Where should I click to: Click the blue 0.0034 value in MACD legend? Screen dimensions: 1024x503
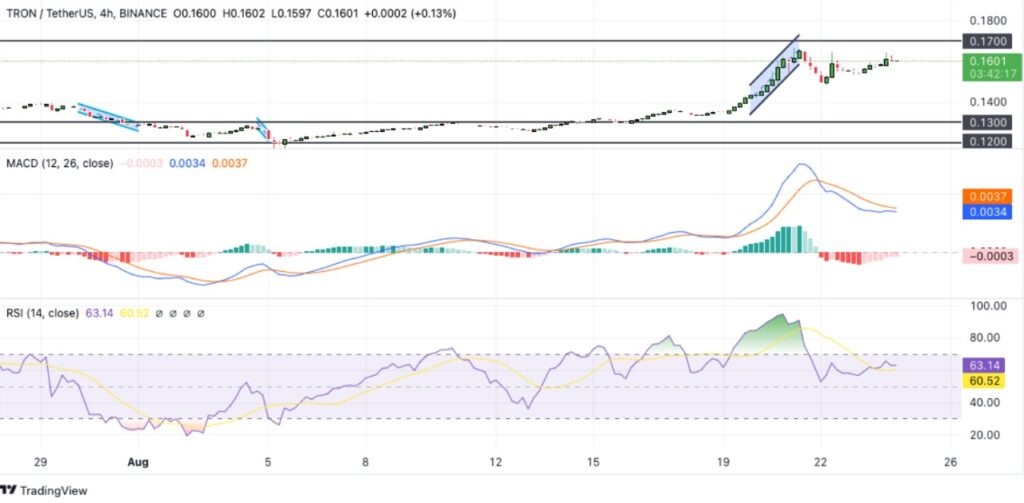187,163
